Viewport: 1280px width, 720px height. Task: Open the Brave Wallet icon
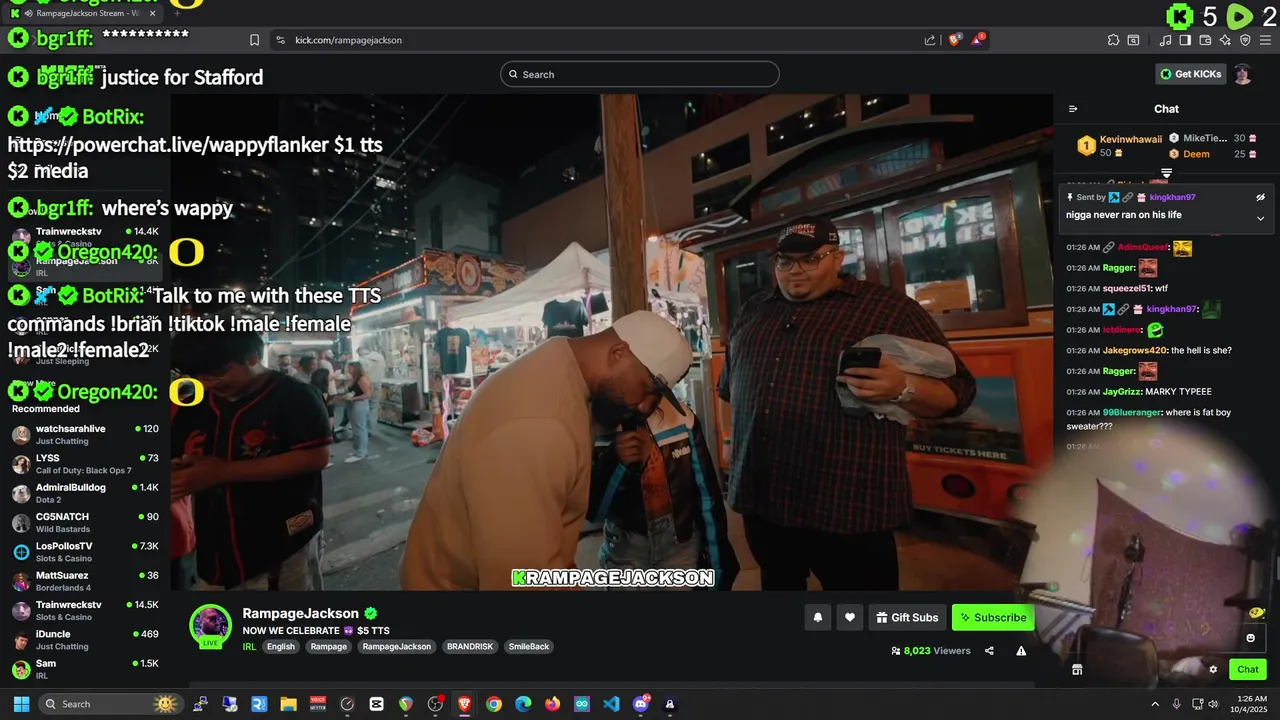(x=1205, y=40)
